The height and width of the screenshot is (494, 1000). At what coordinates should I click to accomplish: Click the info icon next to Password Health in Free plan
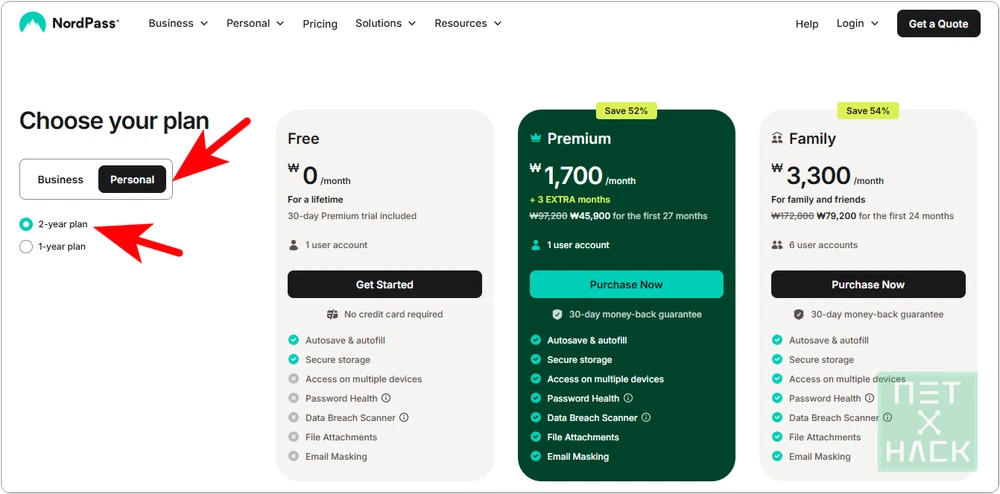[x=386, y=398]
